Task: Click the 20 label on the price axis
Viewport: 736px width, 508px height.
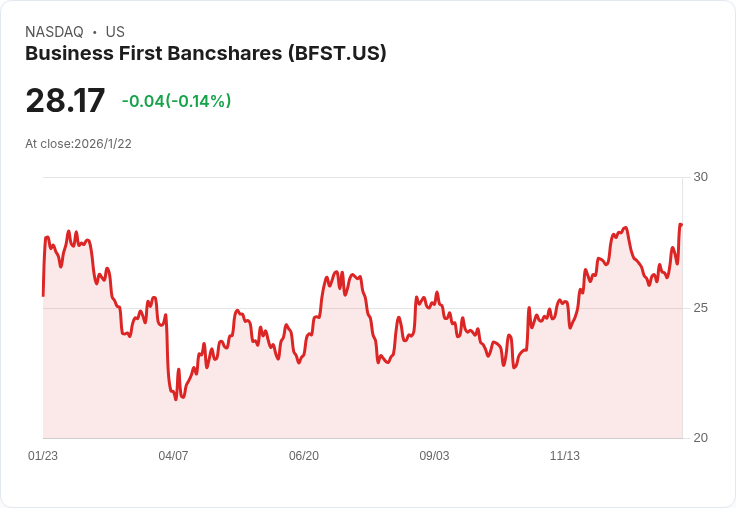Action: (700, 438)
